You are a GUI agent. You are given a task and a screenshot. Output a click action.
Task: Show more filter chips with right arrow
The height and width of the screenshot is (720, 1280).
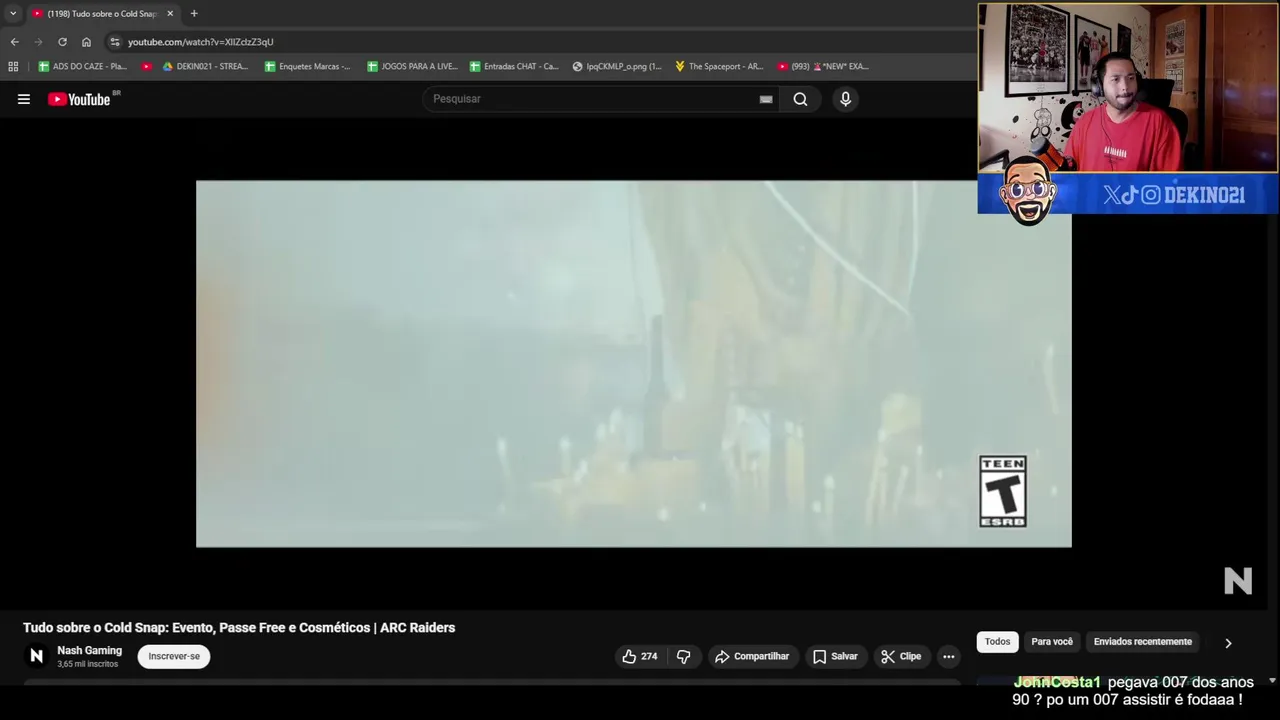coord(1228,643)
